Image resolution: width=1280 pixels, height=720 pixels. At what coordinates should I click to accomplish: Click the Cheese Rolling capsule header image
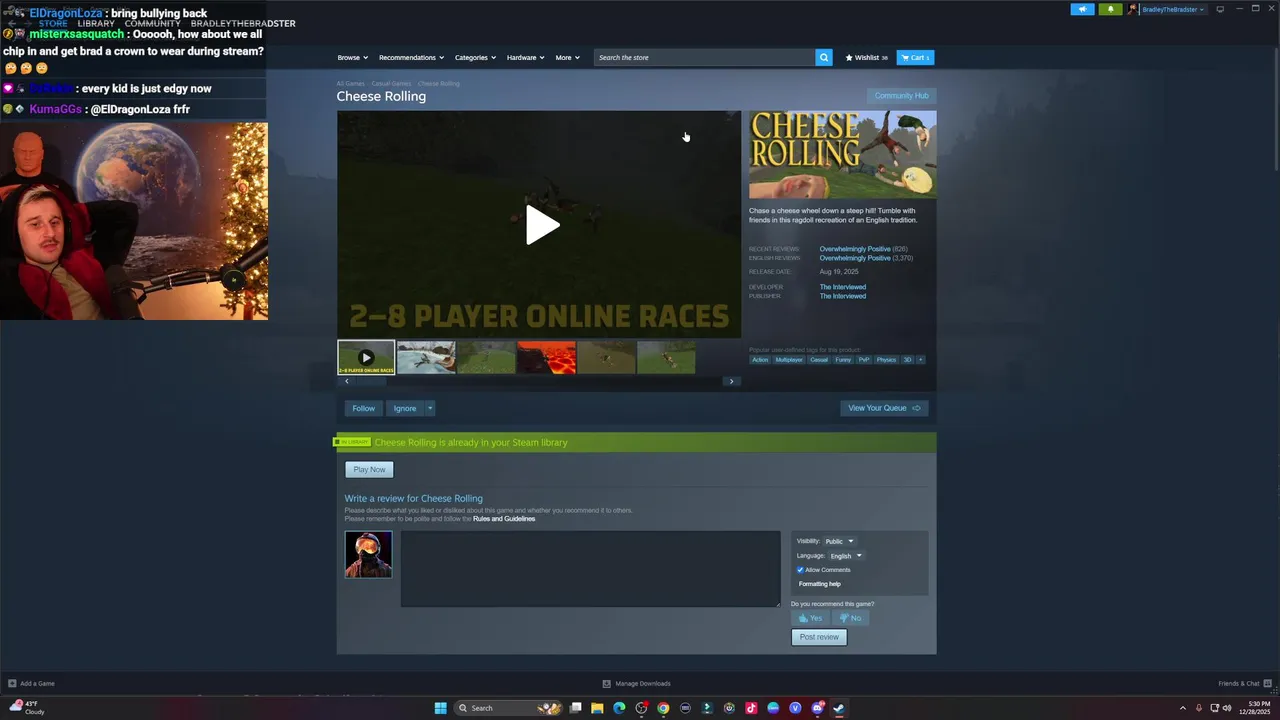(843, 154)
